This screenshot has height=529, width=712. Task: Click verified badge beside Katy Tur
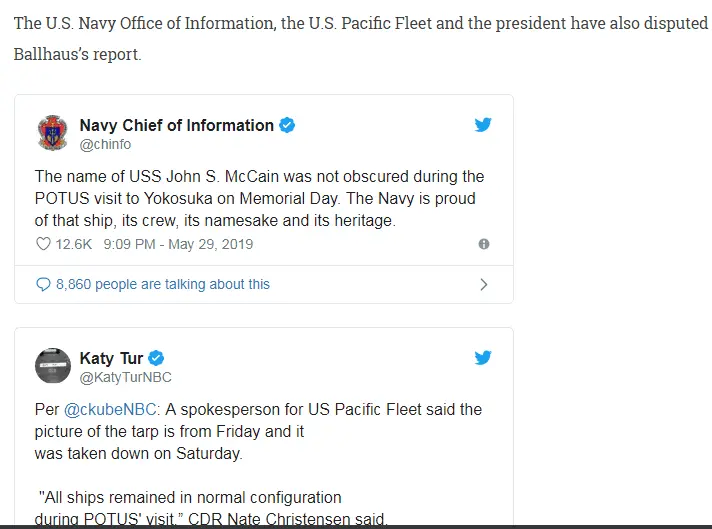point(157,358)
